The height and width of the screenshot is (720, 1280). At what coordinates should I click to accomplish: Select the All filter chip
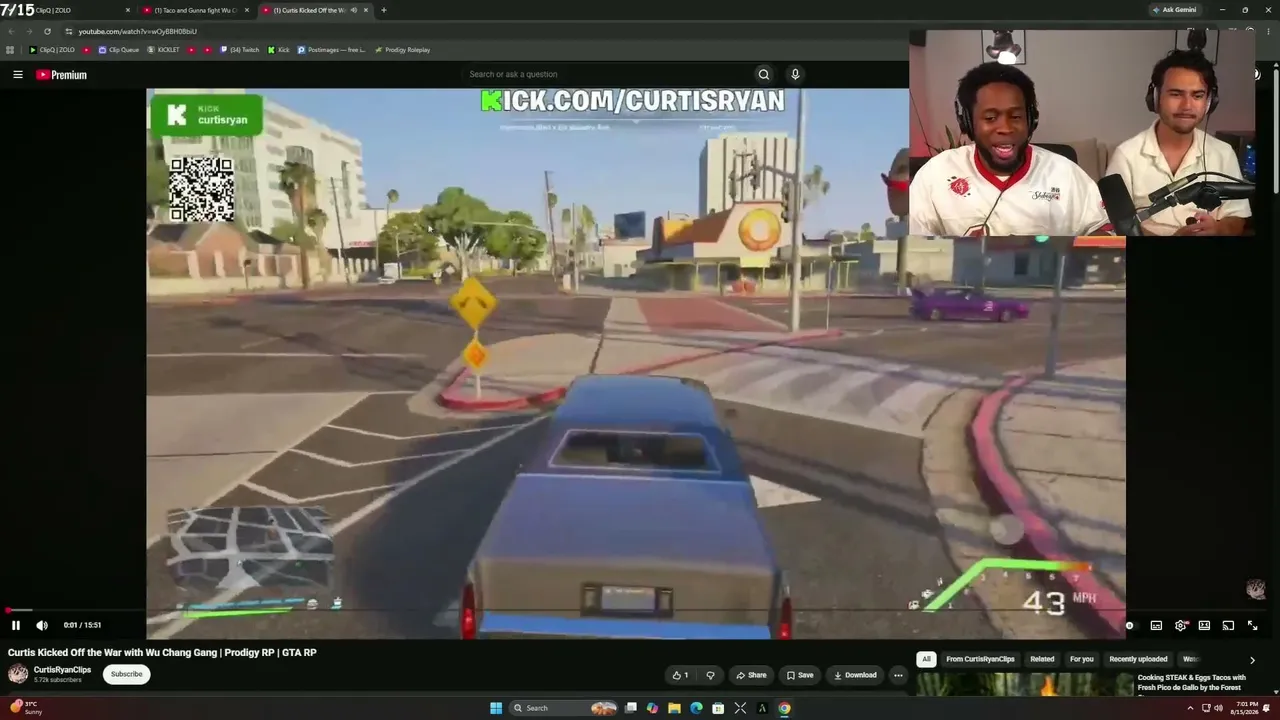926,659
